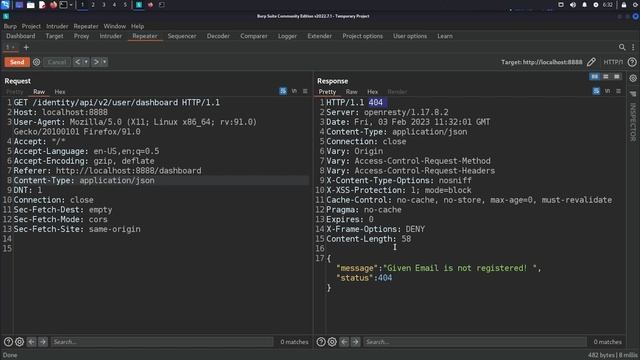This screenshot has height=360, width=640.
Task: Expand the Inspector side panel
Action: [x=633, y=122]
